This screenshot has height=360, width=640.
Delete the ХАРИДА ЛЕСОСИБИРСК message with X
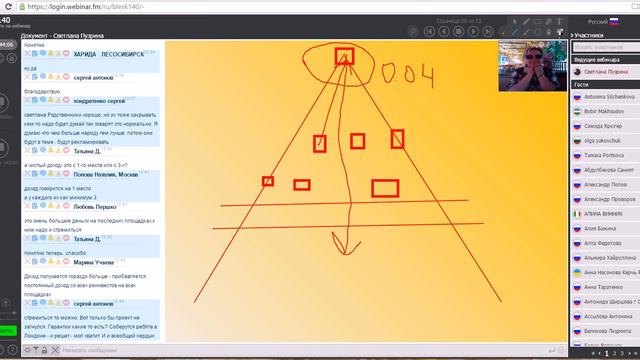[27, 53]
